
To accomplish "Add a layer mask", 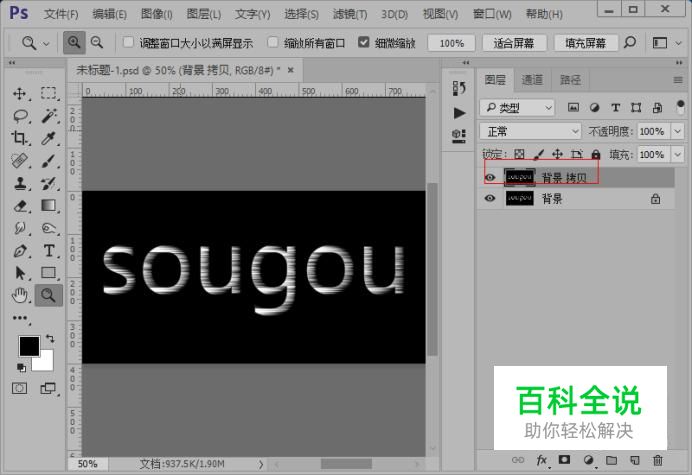I will (x=564, y=460).
